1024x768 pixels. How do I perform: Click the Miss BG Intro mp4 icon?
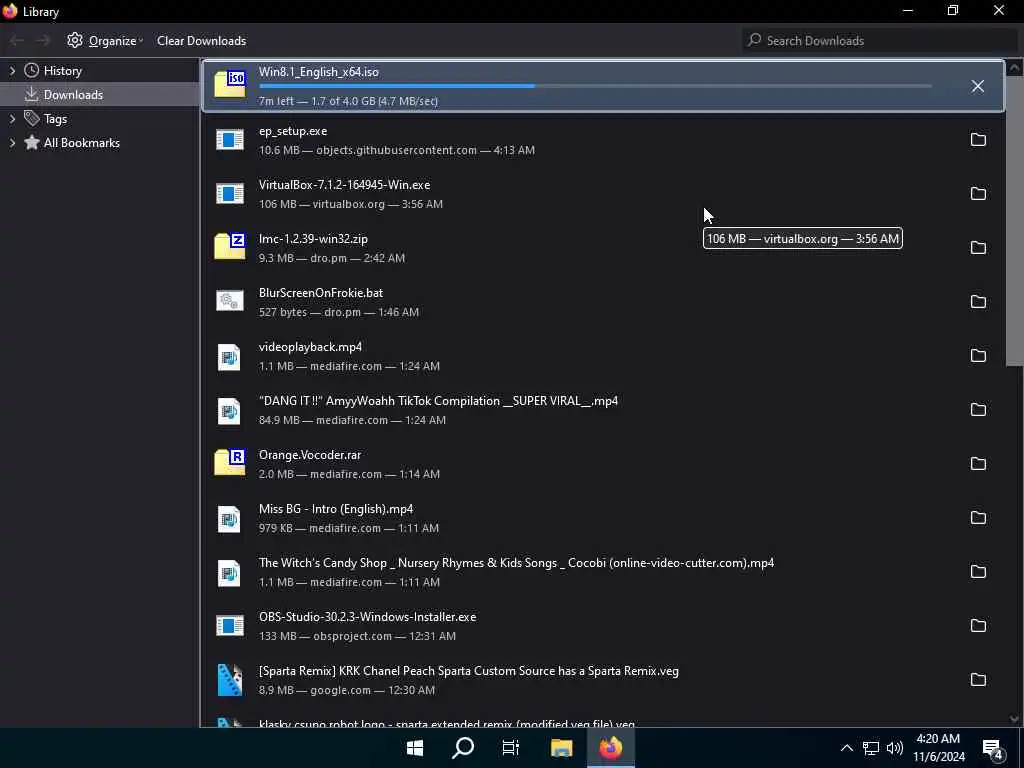[229, 519]
